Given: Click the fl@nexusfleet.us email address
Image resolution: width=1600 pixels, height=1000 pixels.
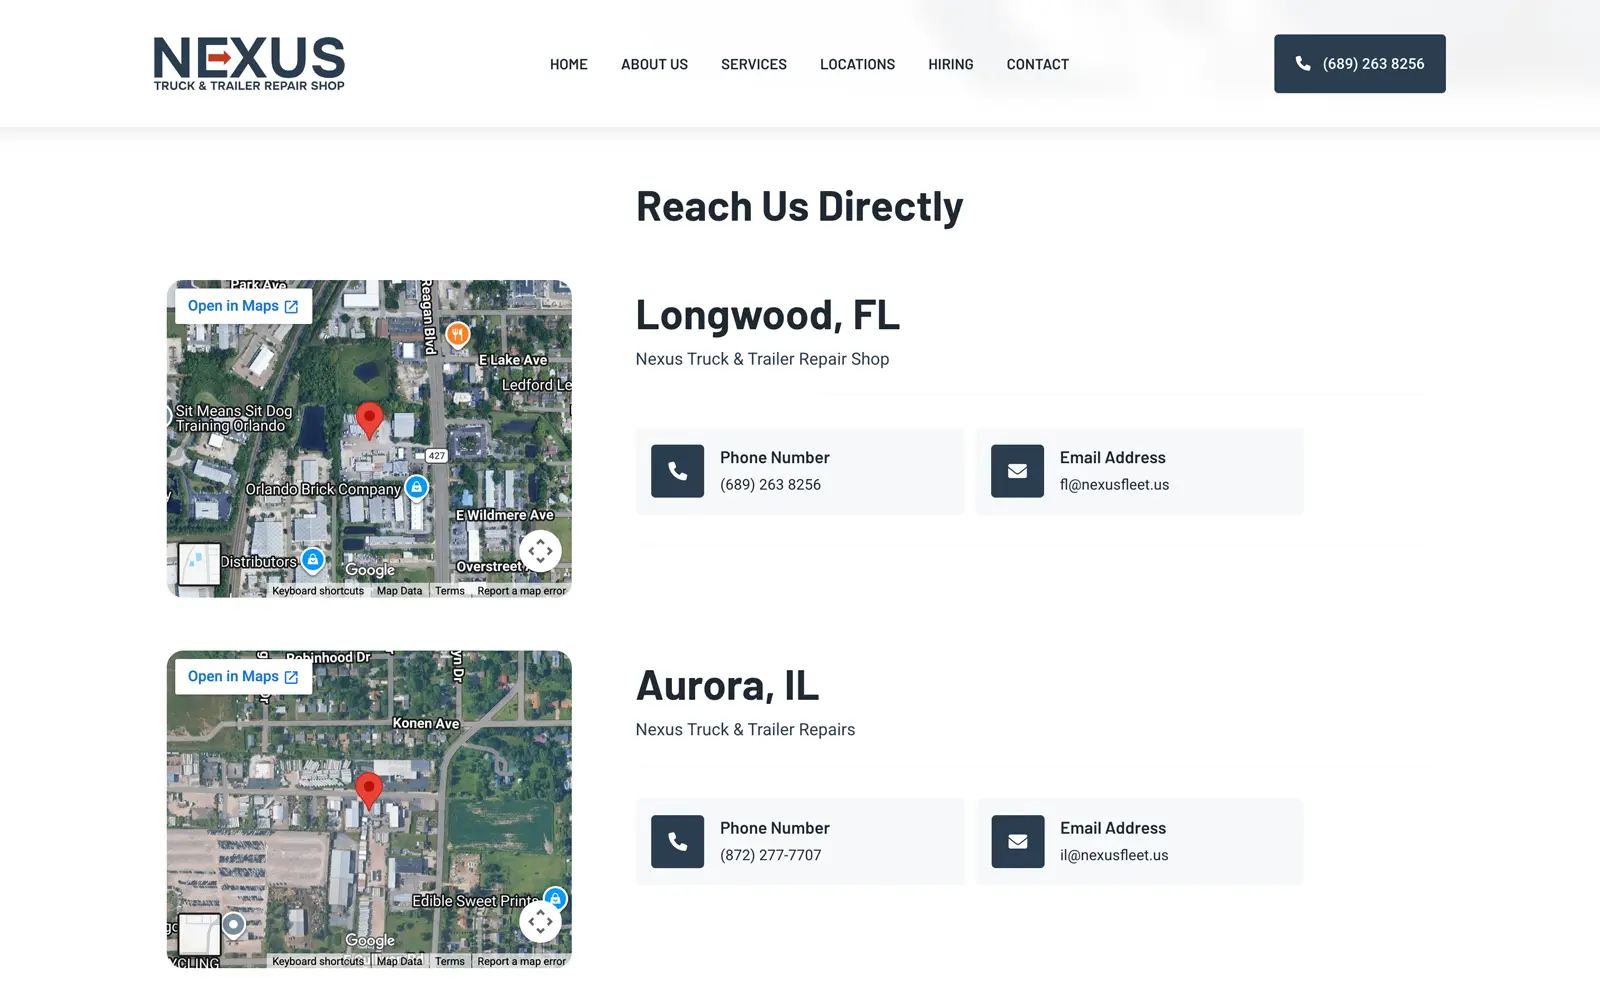Looking at the screenshot, I should [1114, 485].
